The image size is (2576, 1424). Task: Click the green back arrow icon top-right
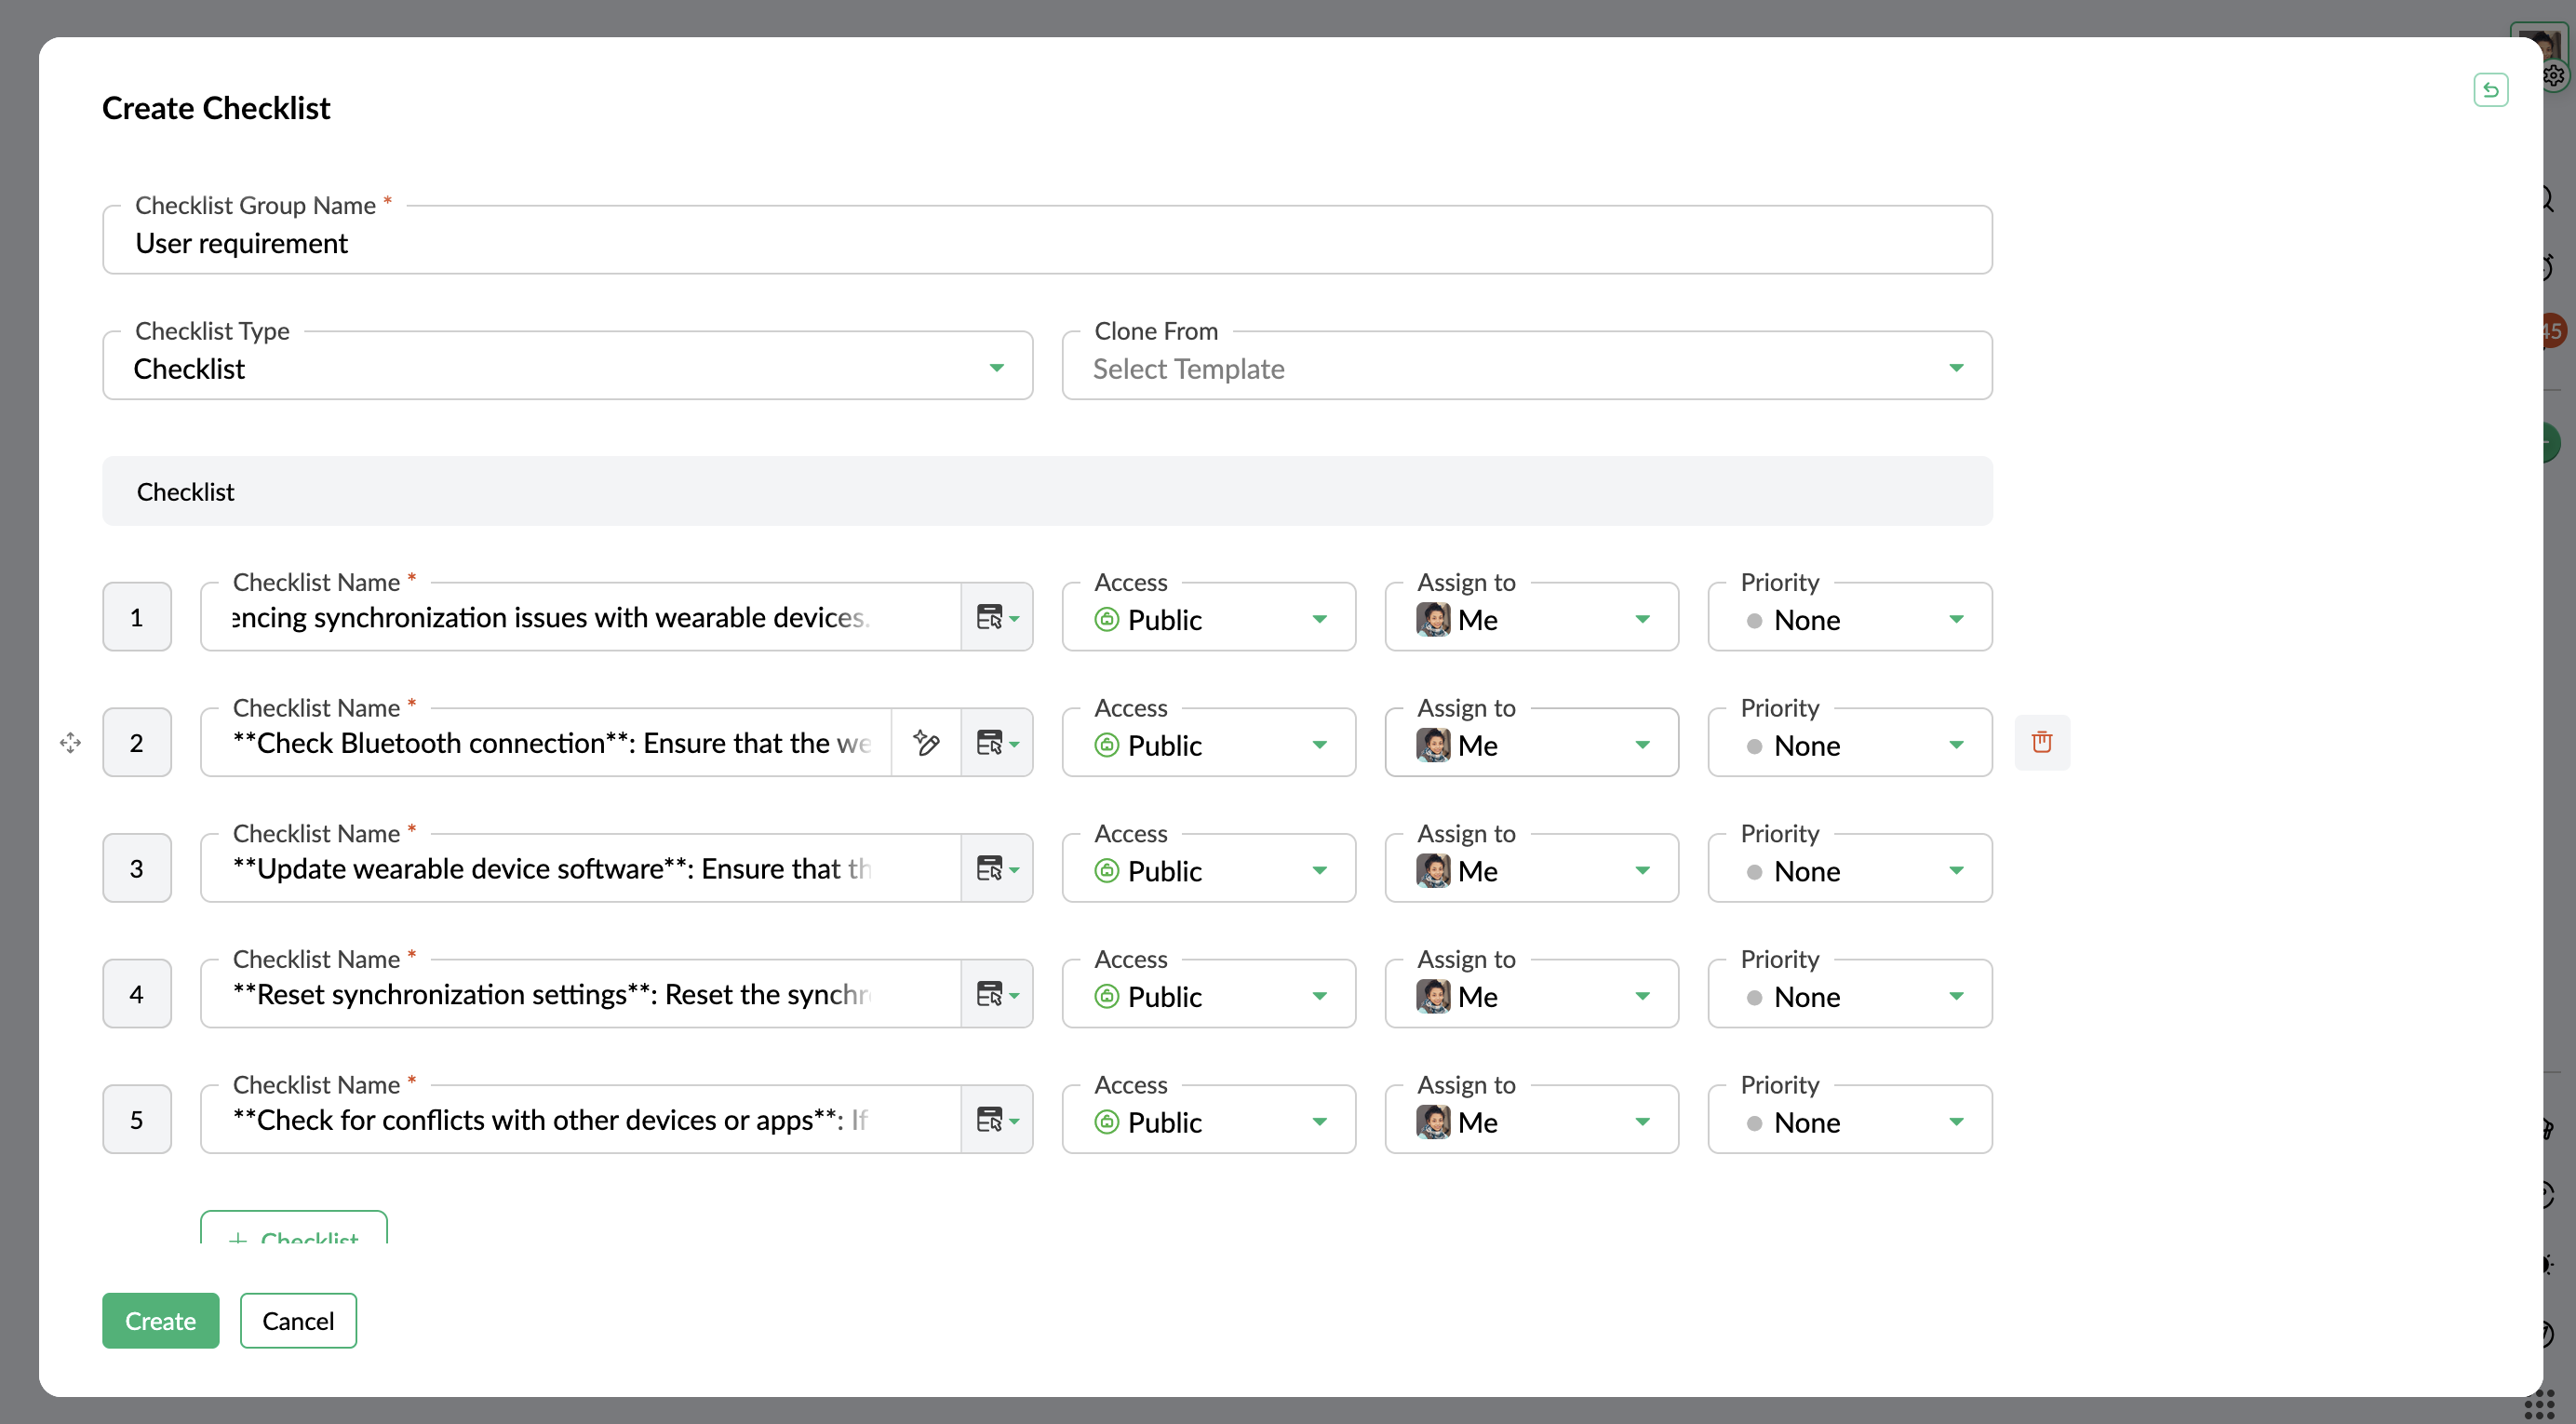[2490, 90]
